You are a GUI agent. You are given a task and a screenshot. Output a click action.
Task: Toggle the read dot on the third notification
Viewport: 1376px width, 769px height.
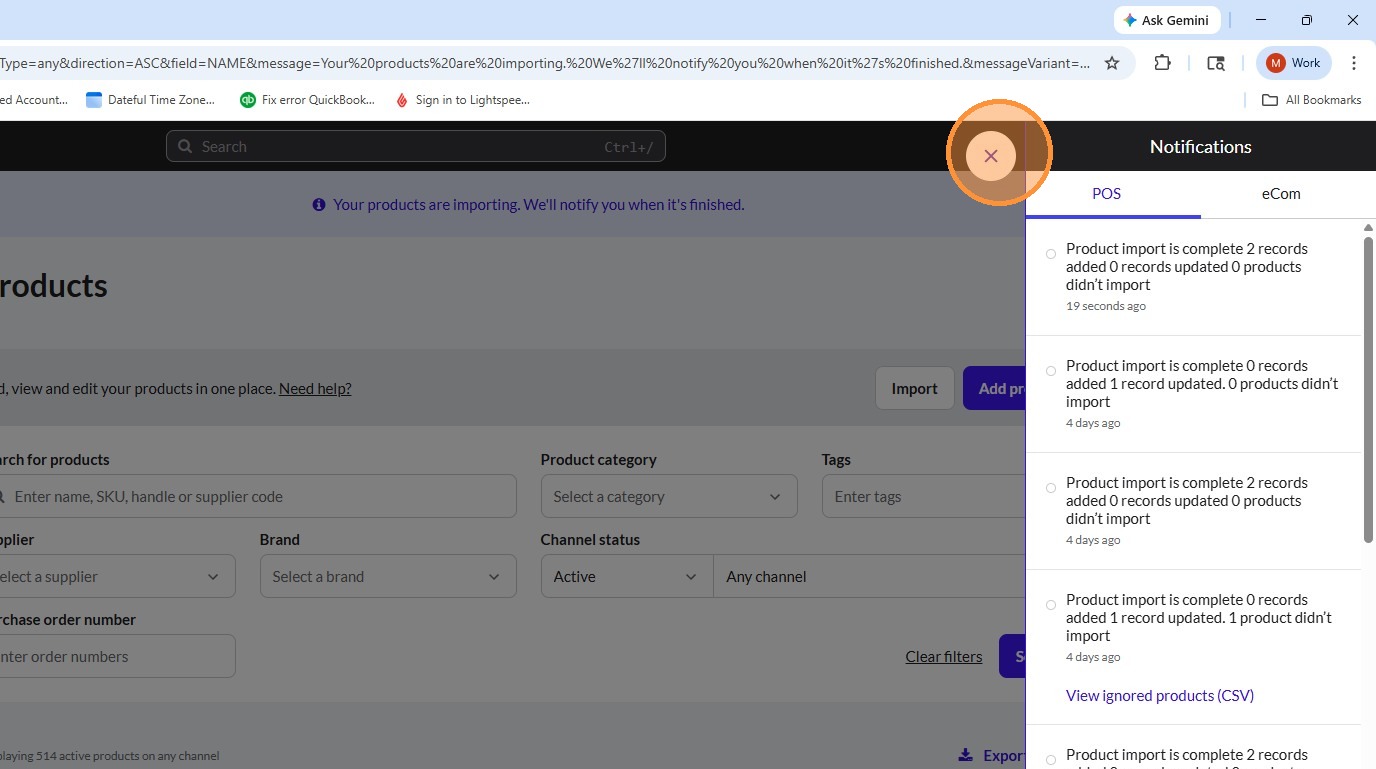[x=1051, y=488]
